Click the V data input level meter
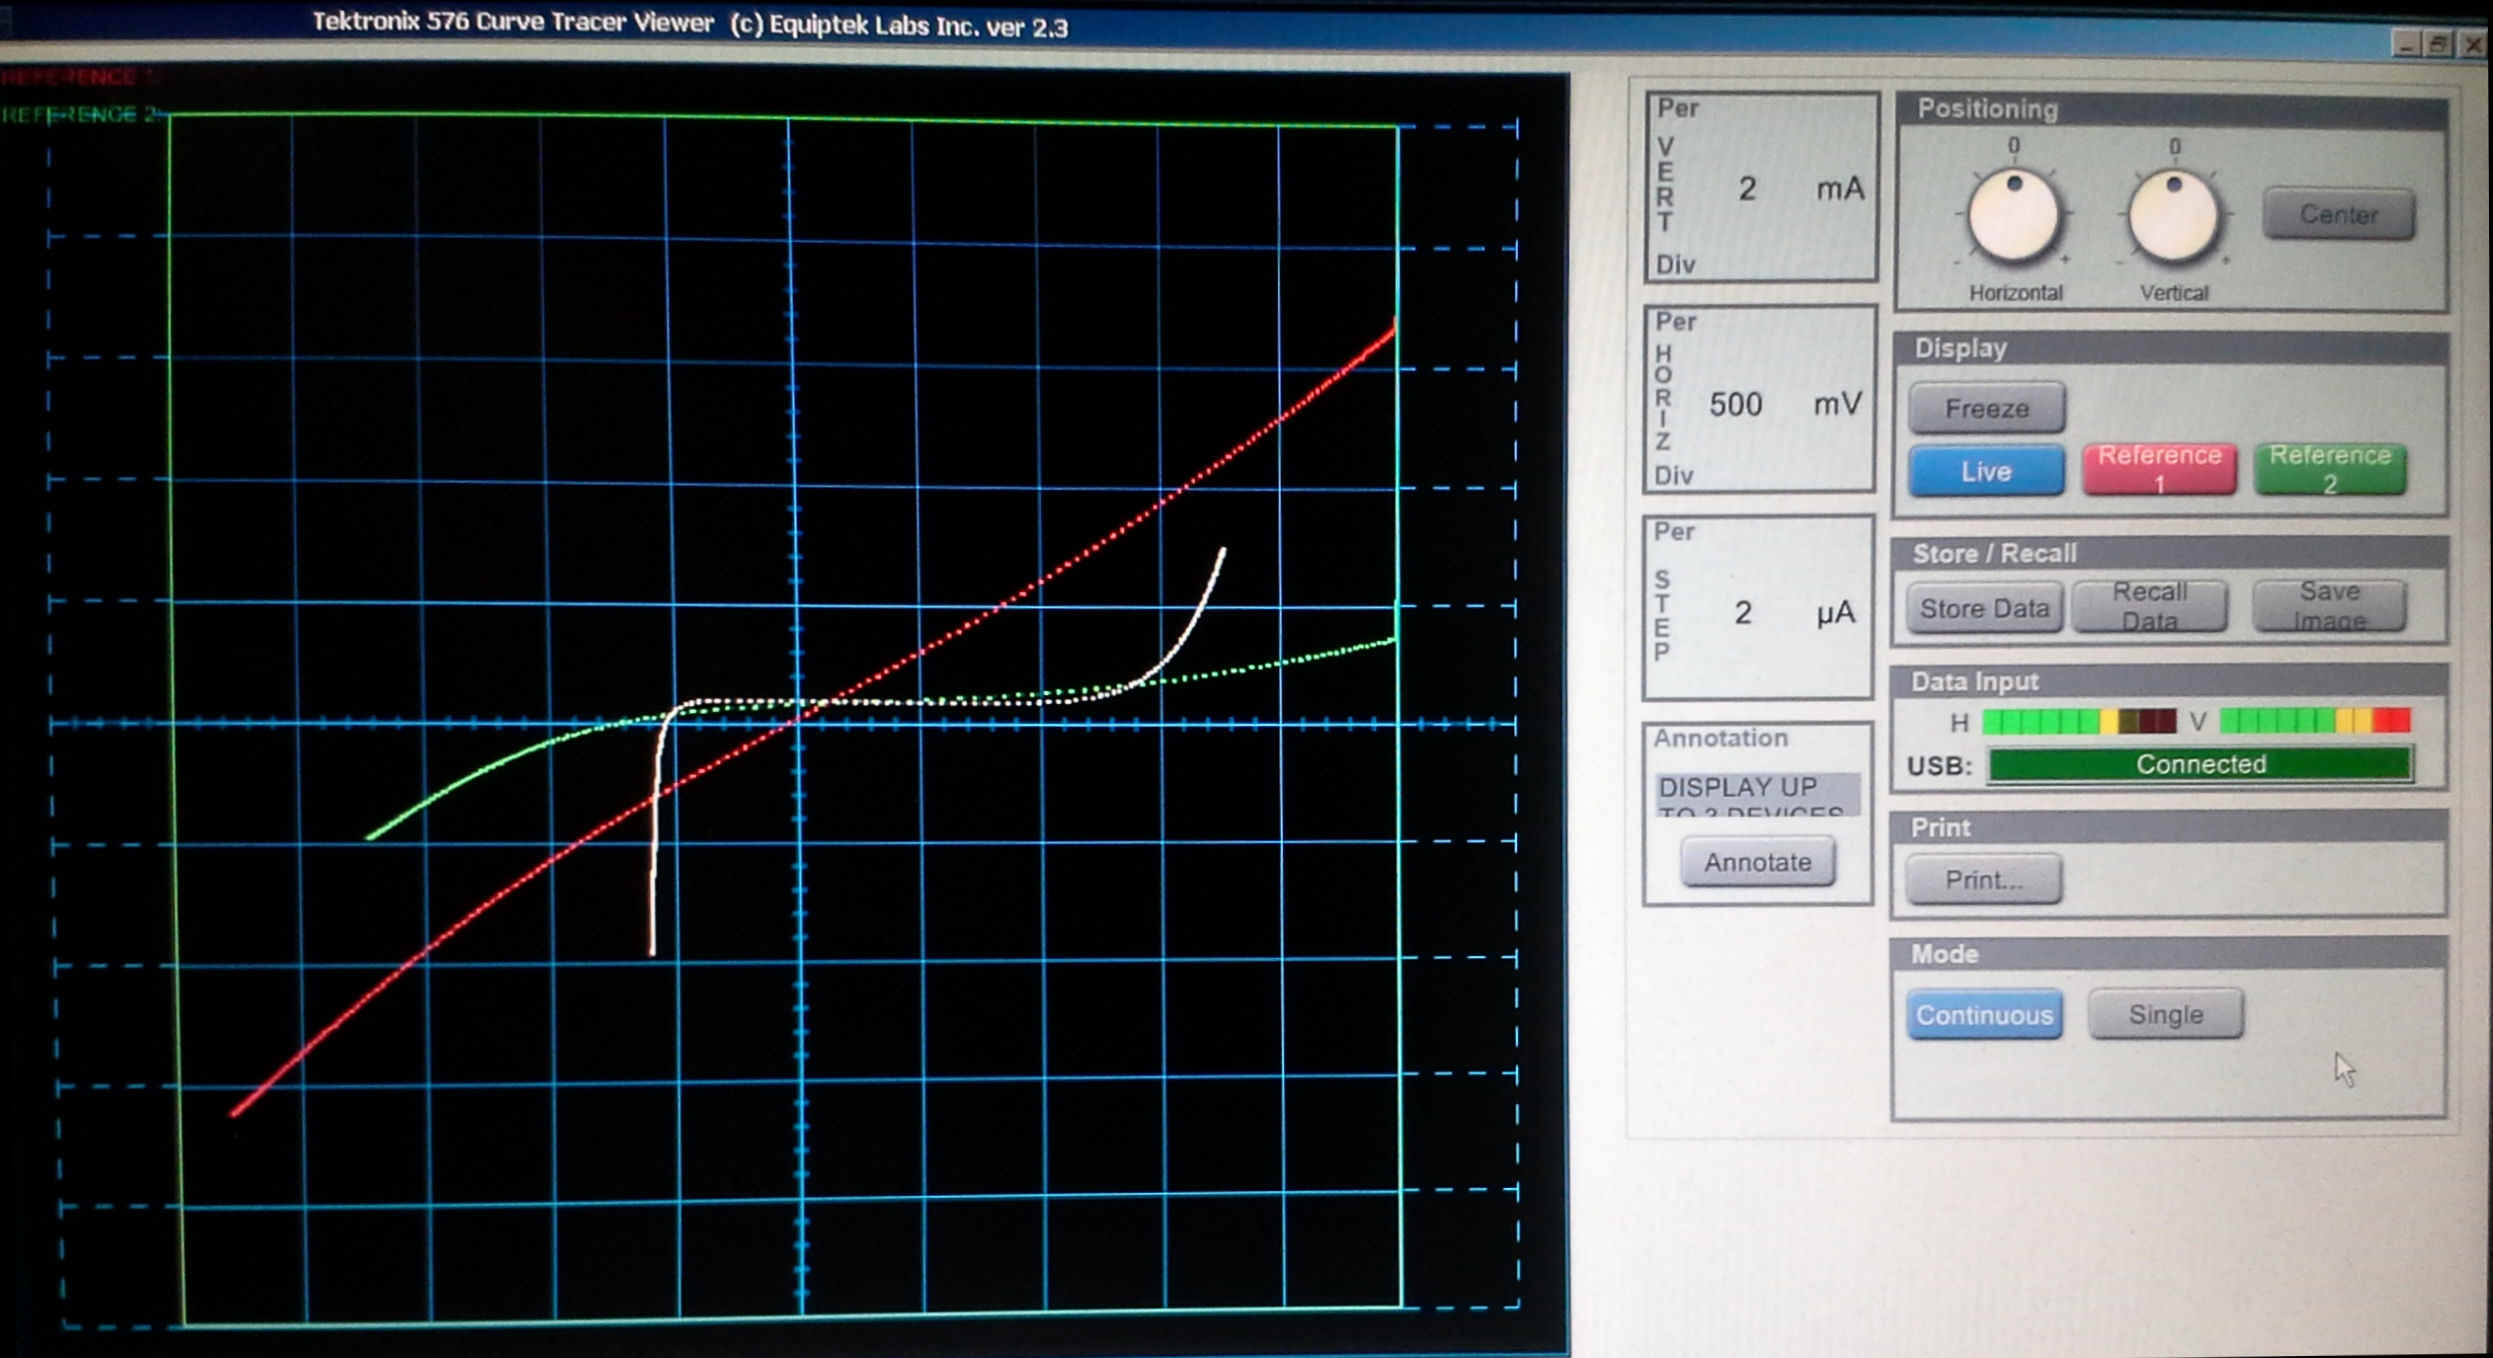Image resolution: width=2493 pixels, height=1358 pixels. (x=2314, y=720)
